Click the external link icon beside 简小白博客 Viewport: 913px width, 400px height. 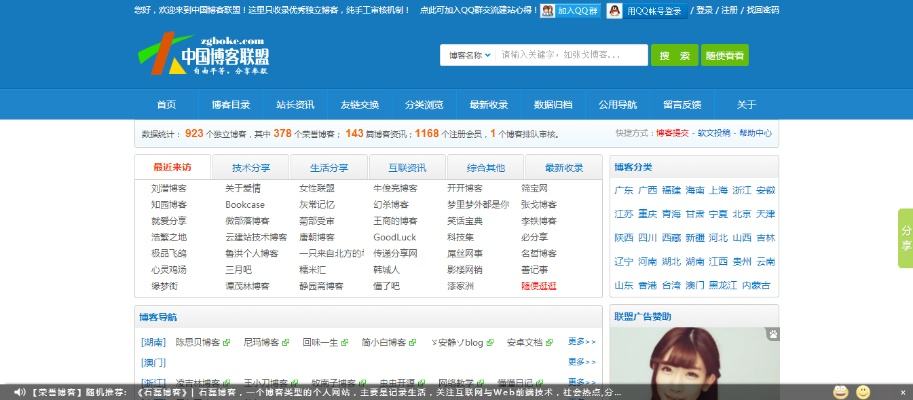click(412, 342)
